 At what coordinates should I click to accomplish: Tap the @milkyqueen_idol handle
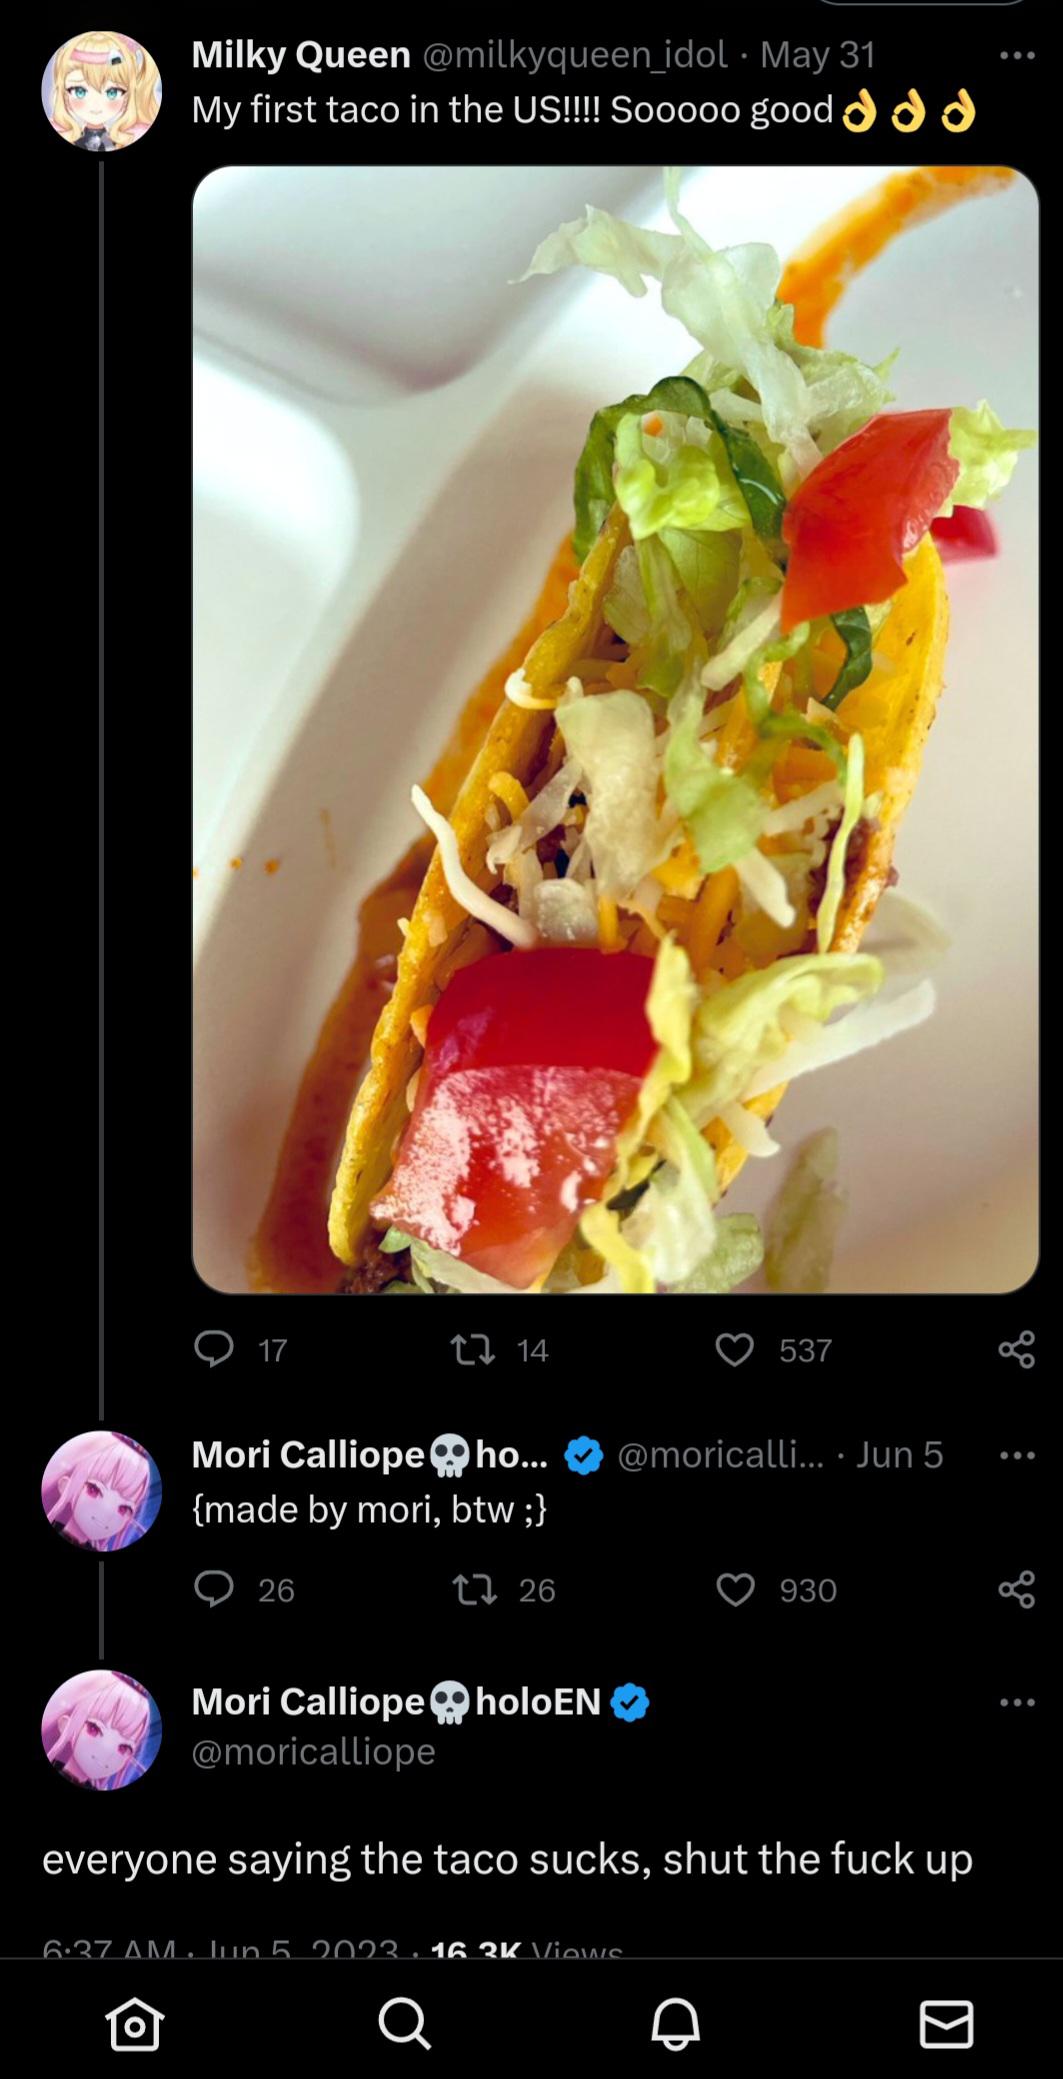(x=575, y=55)
